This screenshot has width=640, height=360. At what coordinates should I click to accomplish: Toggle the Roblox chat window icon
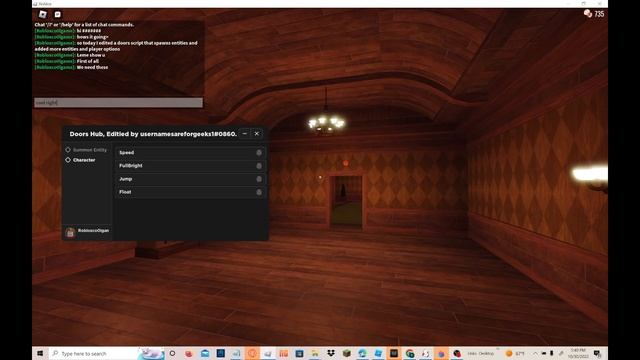pos(58,14)
